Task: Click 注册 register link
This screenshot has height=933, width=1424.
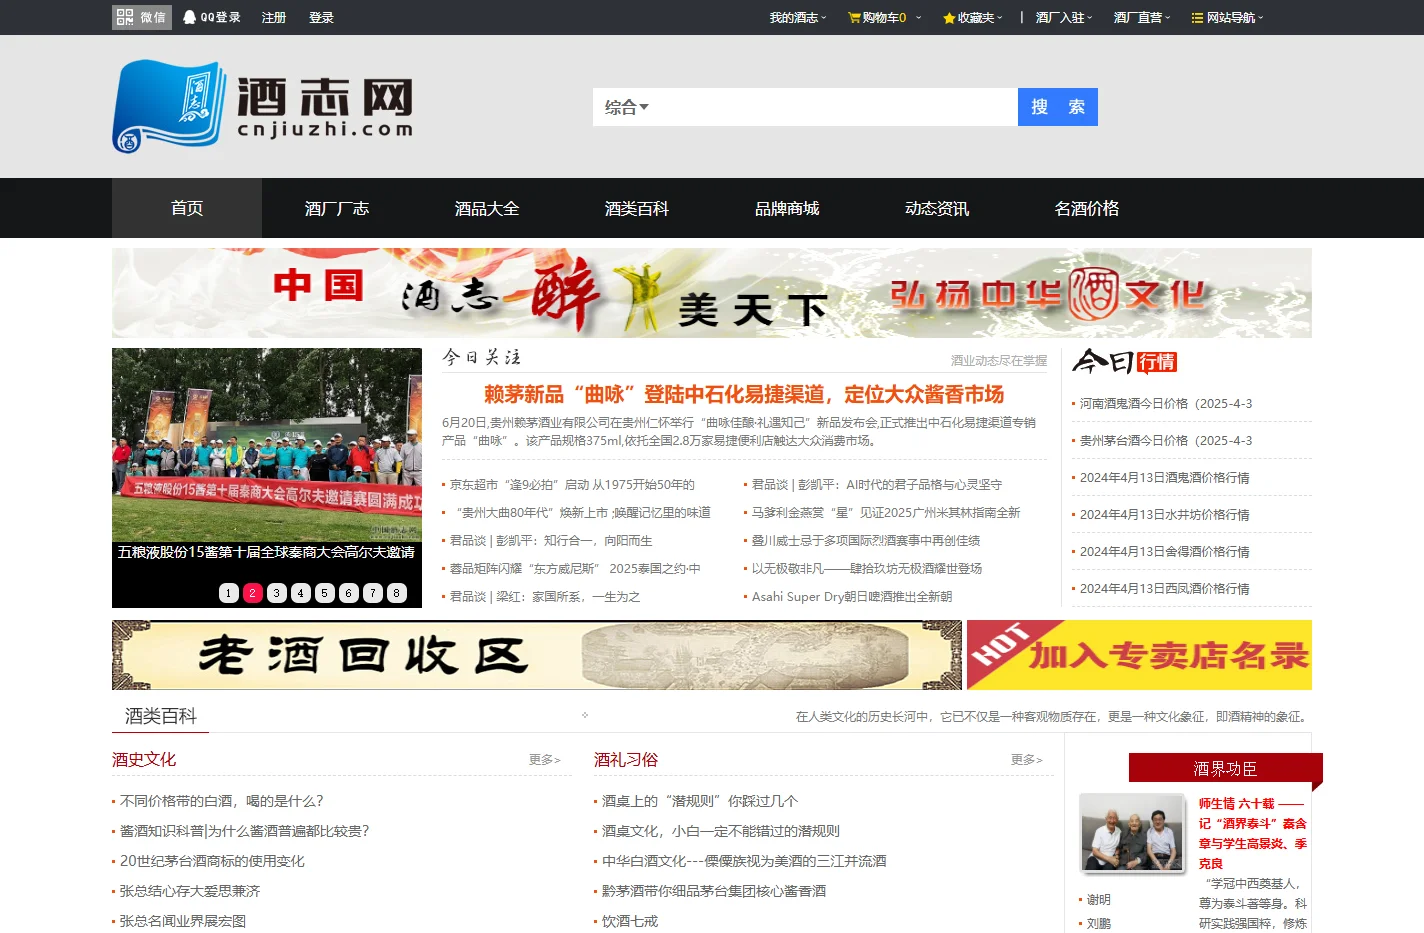Action: coord(274,18)
